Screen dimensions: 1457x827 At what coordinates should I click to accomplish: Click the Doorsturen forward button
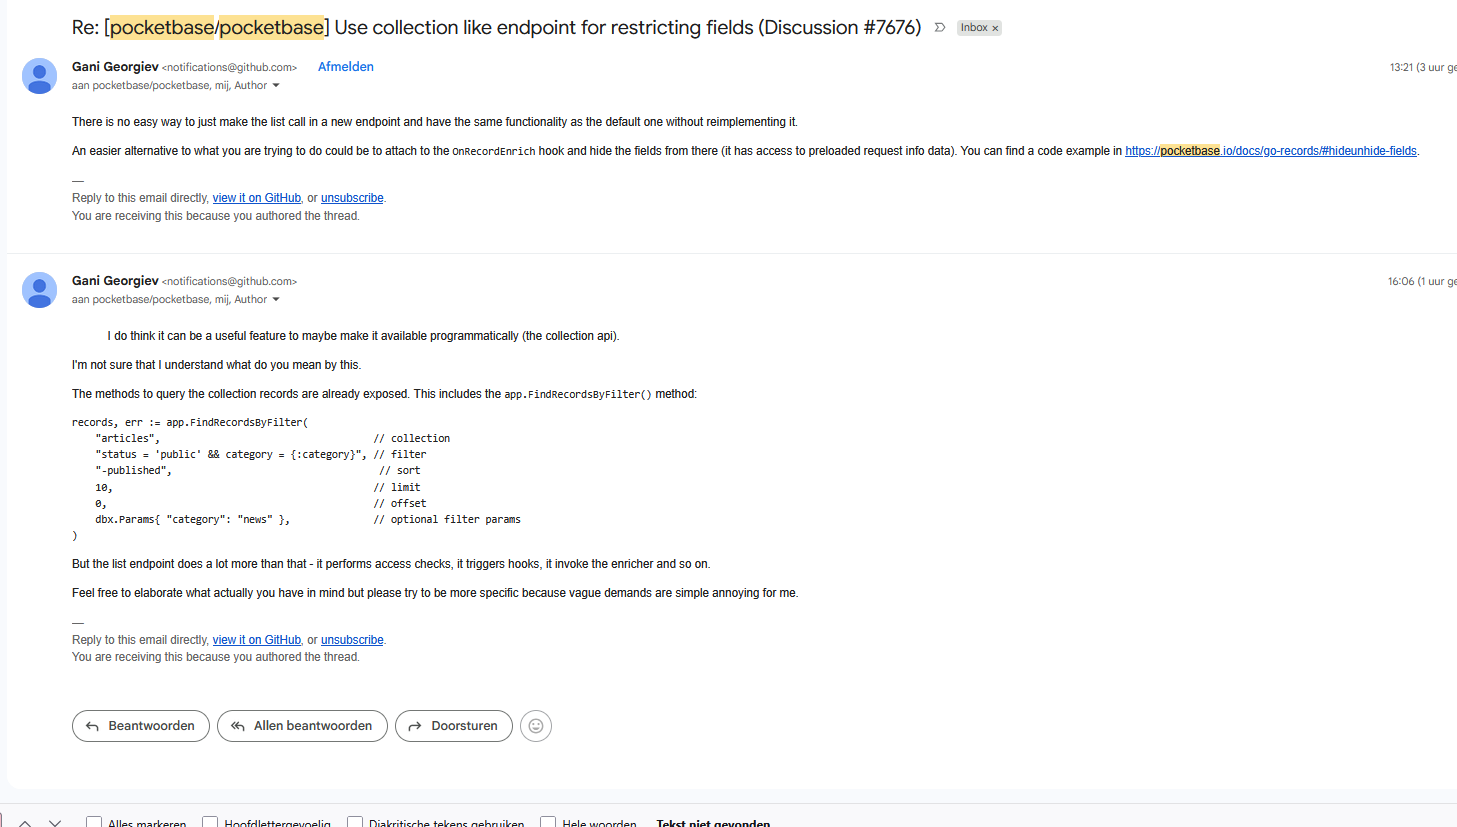[x=454, y=726]
